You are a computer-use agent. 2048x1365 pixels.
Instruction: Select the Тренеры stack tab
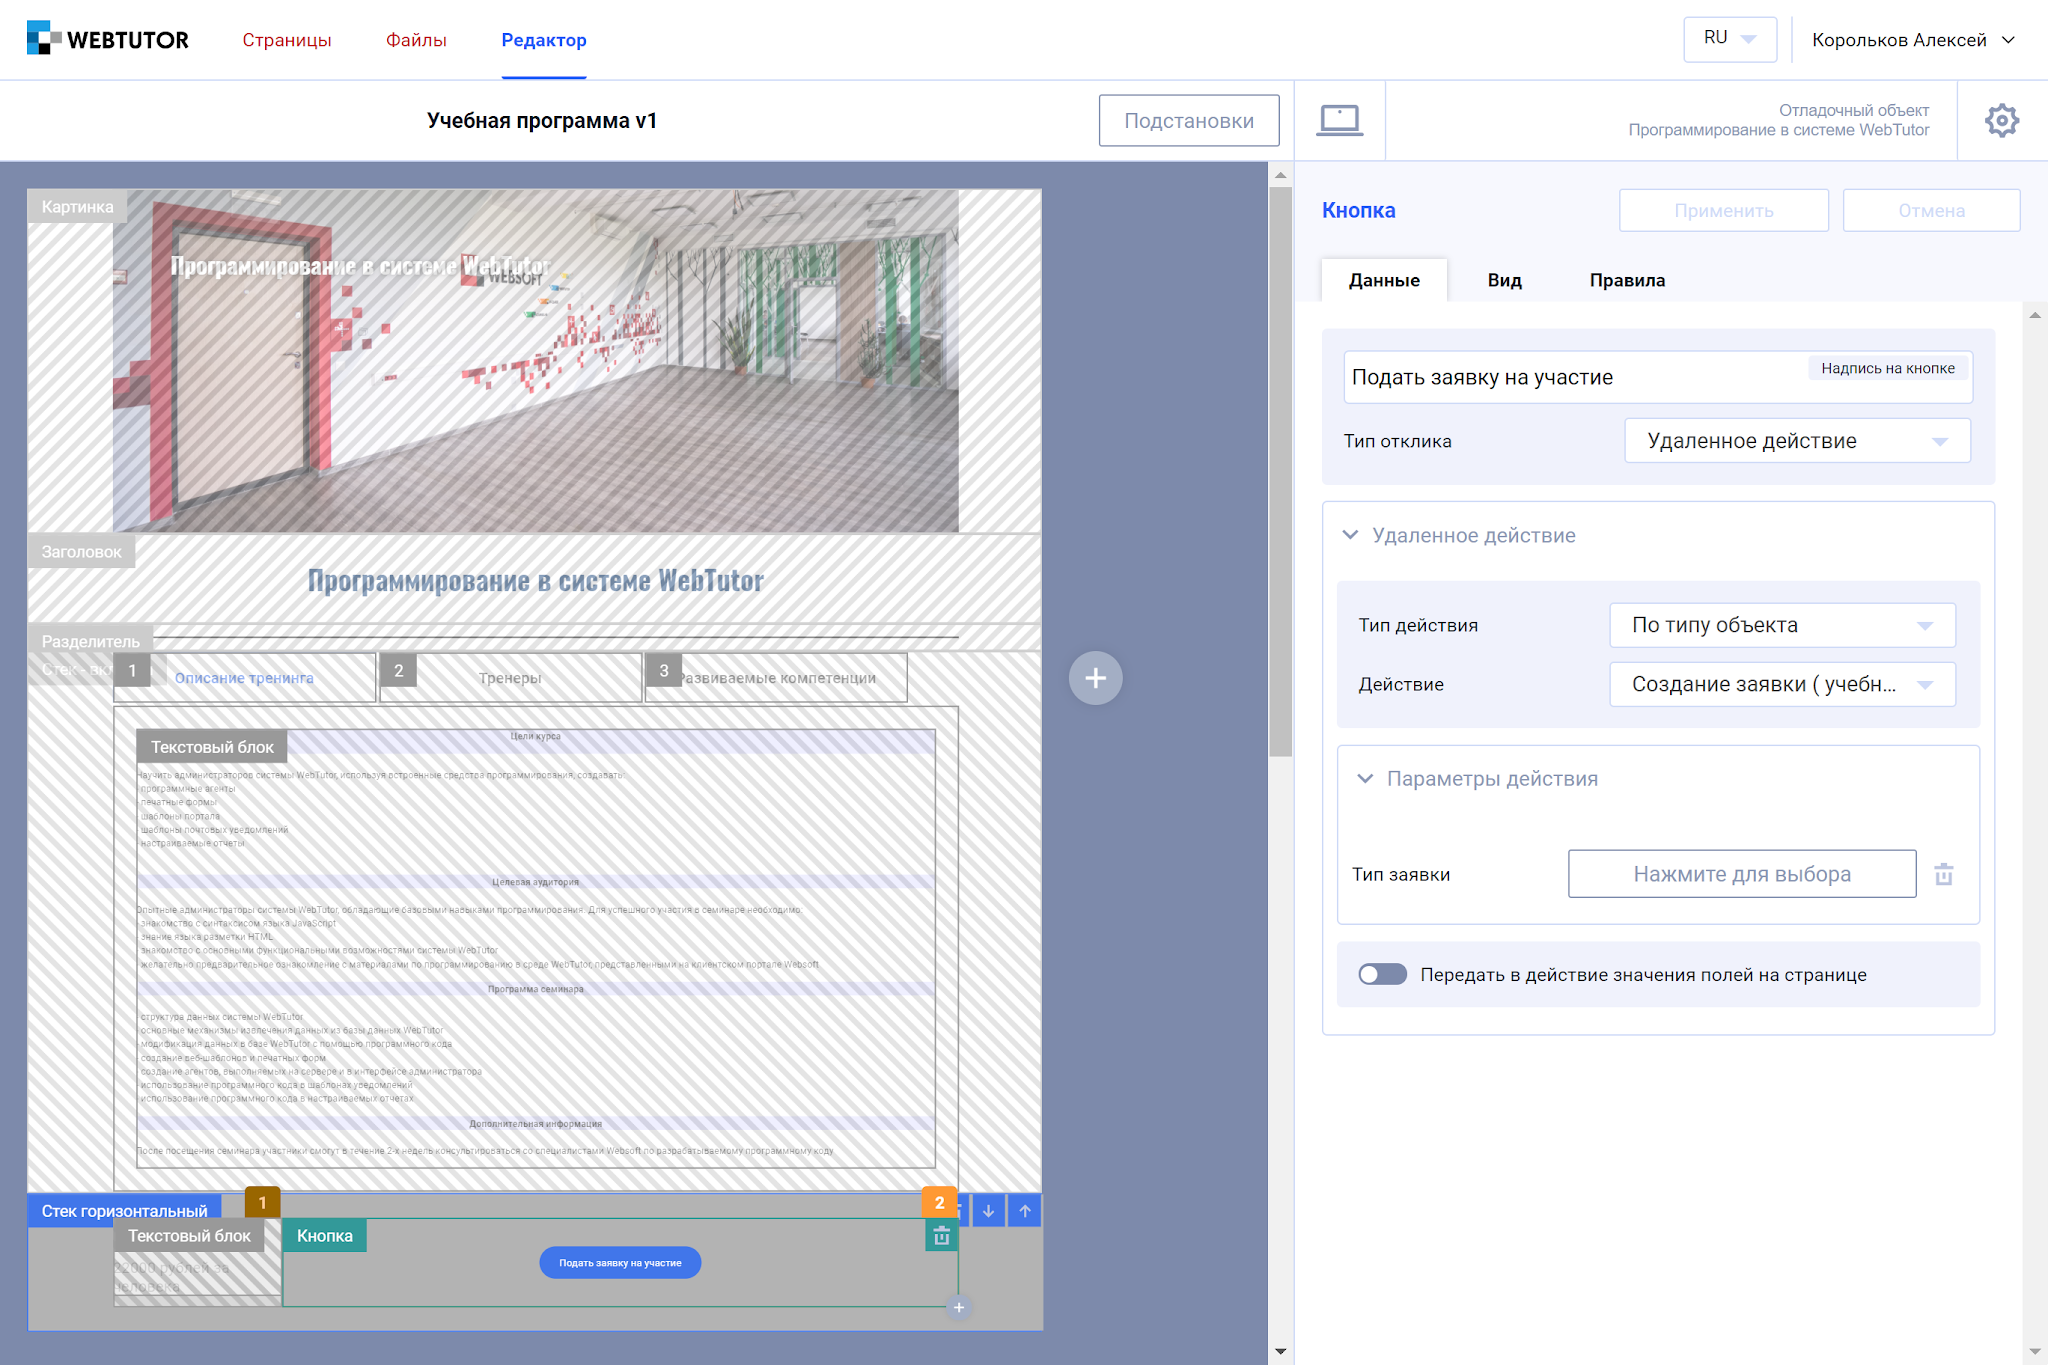(510, 677)
